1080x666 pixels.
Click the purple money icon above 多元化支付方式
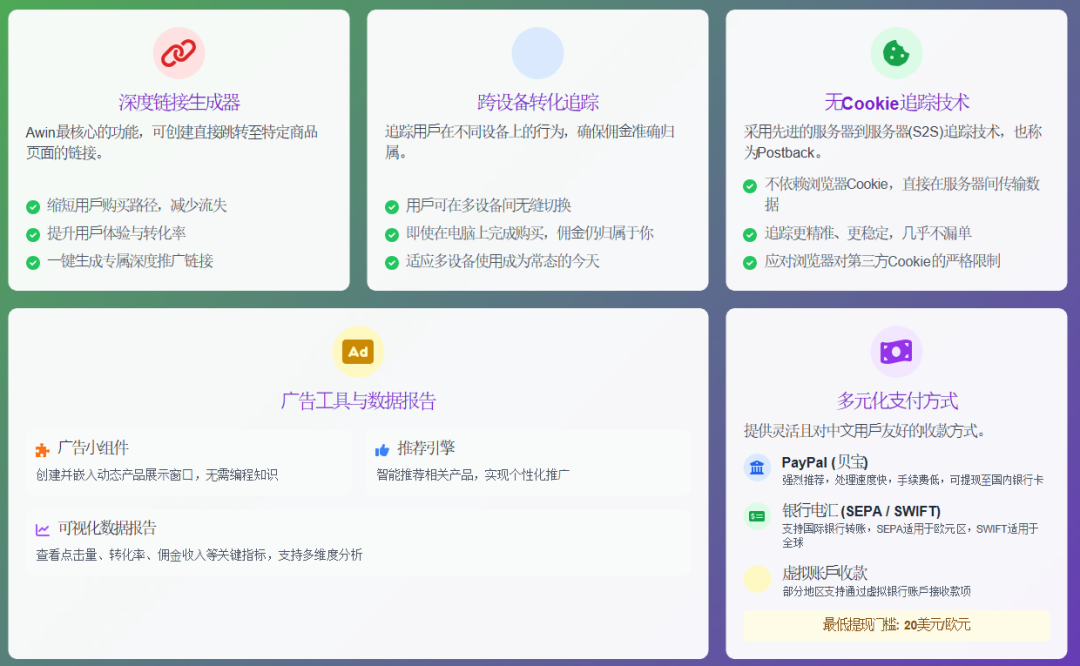coord(896,351)
